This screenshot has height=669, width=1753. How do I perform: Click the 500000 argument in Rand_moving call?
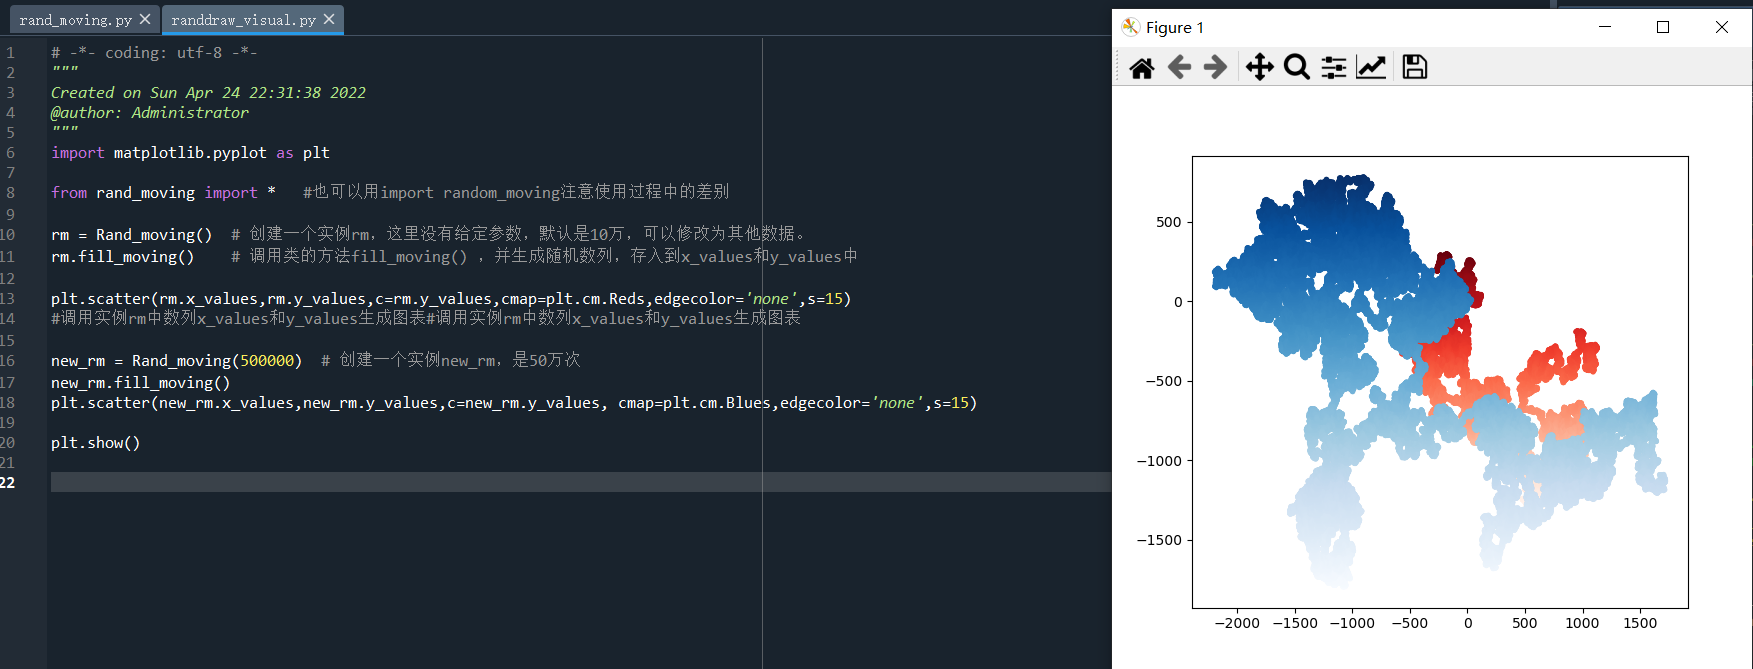click(x=267, y=361)
